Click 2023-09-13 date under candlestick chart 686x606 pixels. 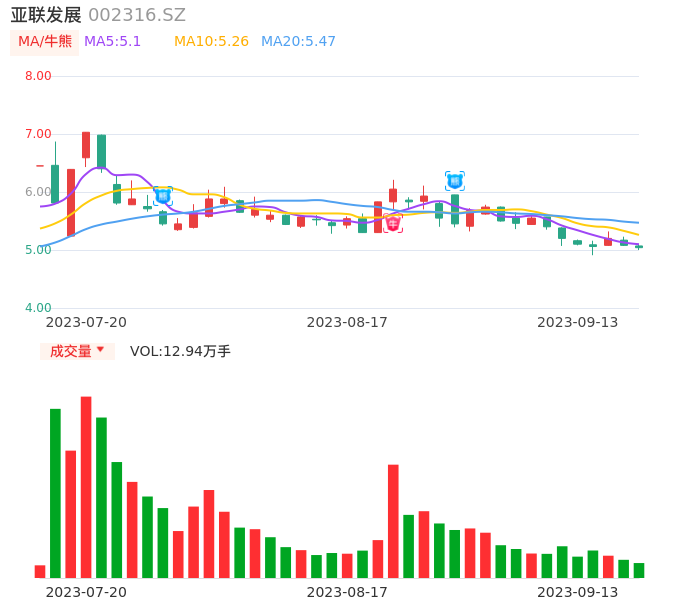point(578,322)
